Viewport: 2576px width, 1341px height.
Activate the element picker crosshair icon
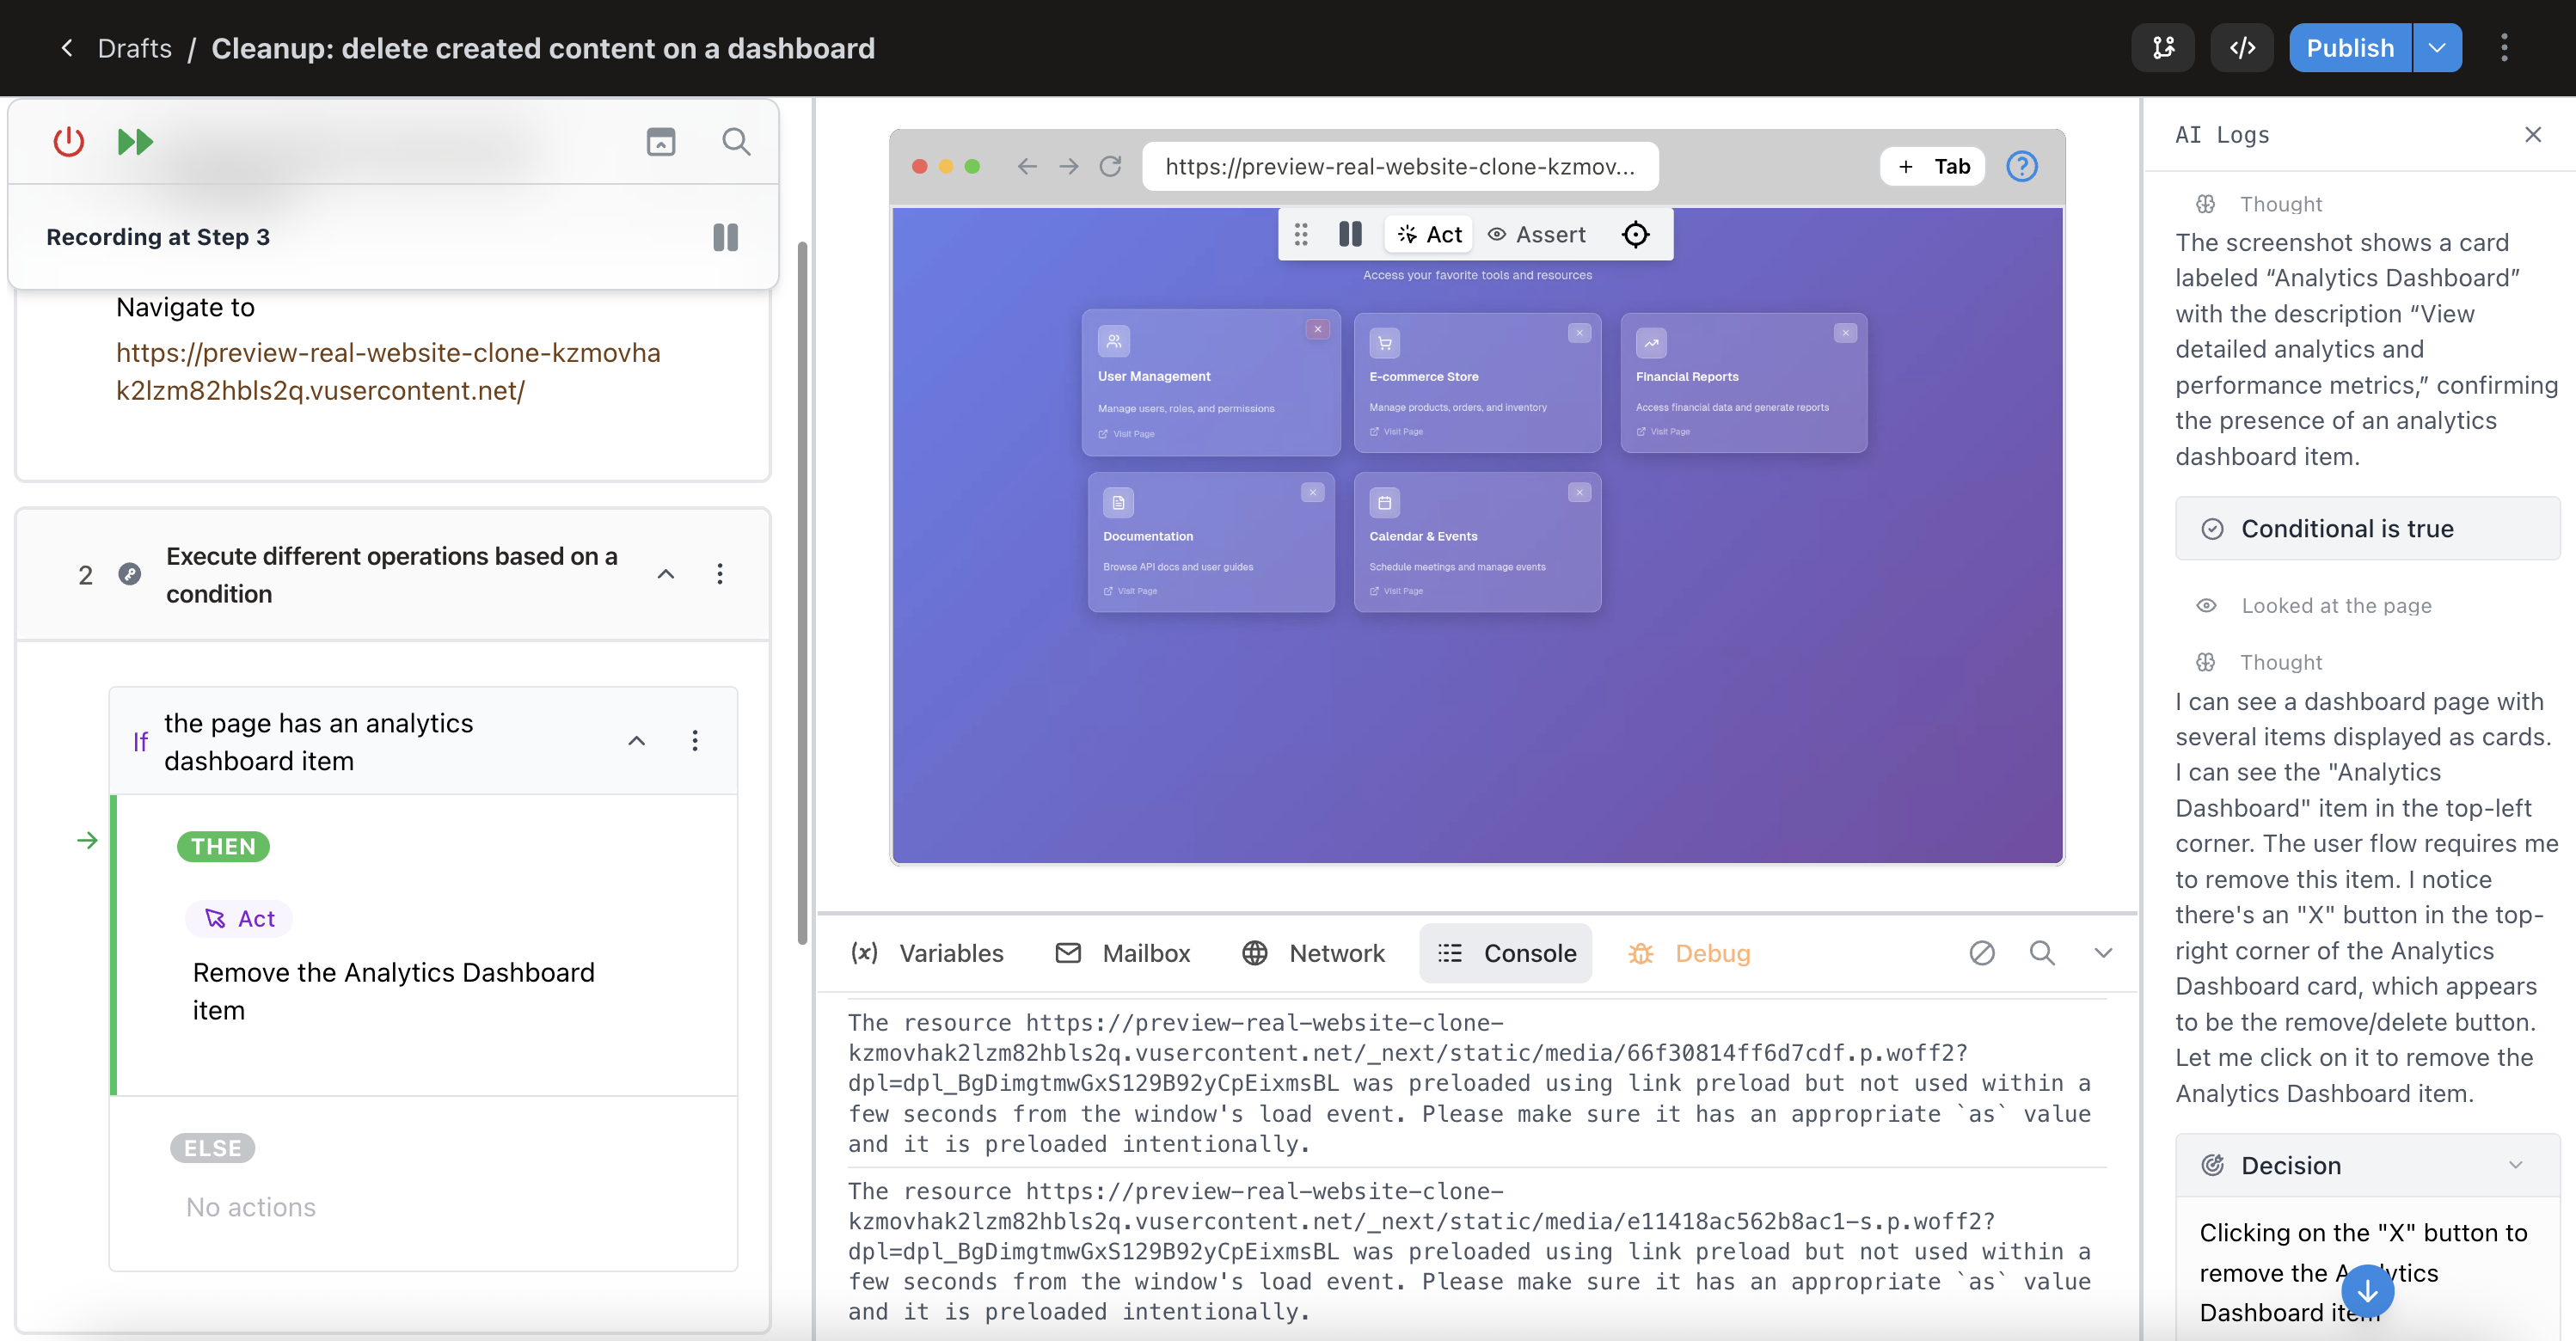click(1635, 234)
